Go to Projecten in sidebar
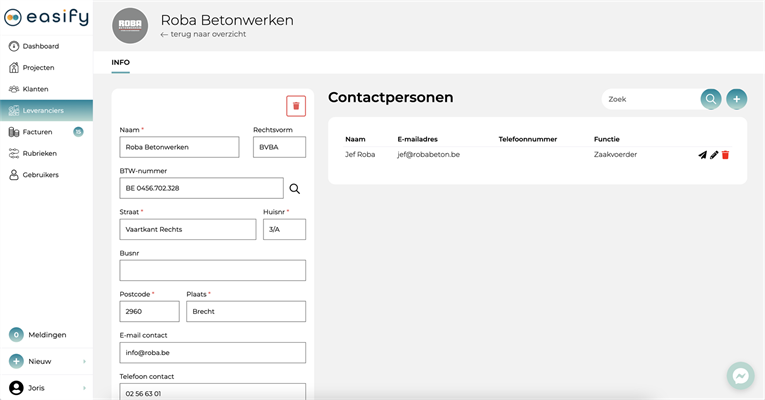 pos(38,67)
